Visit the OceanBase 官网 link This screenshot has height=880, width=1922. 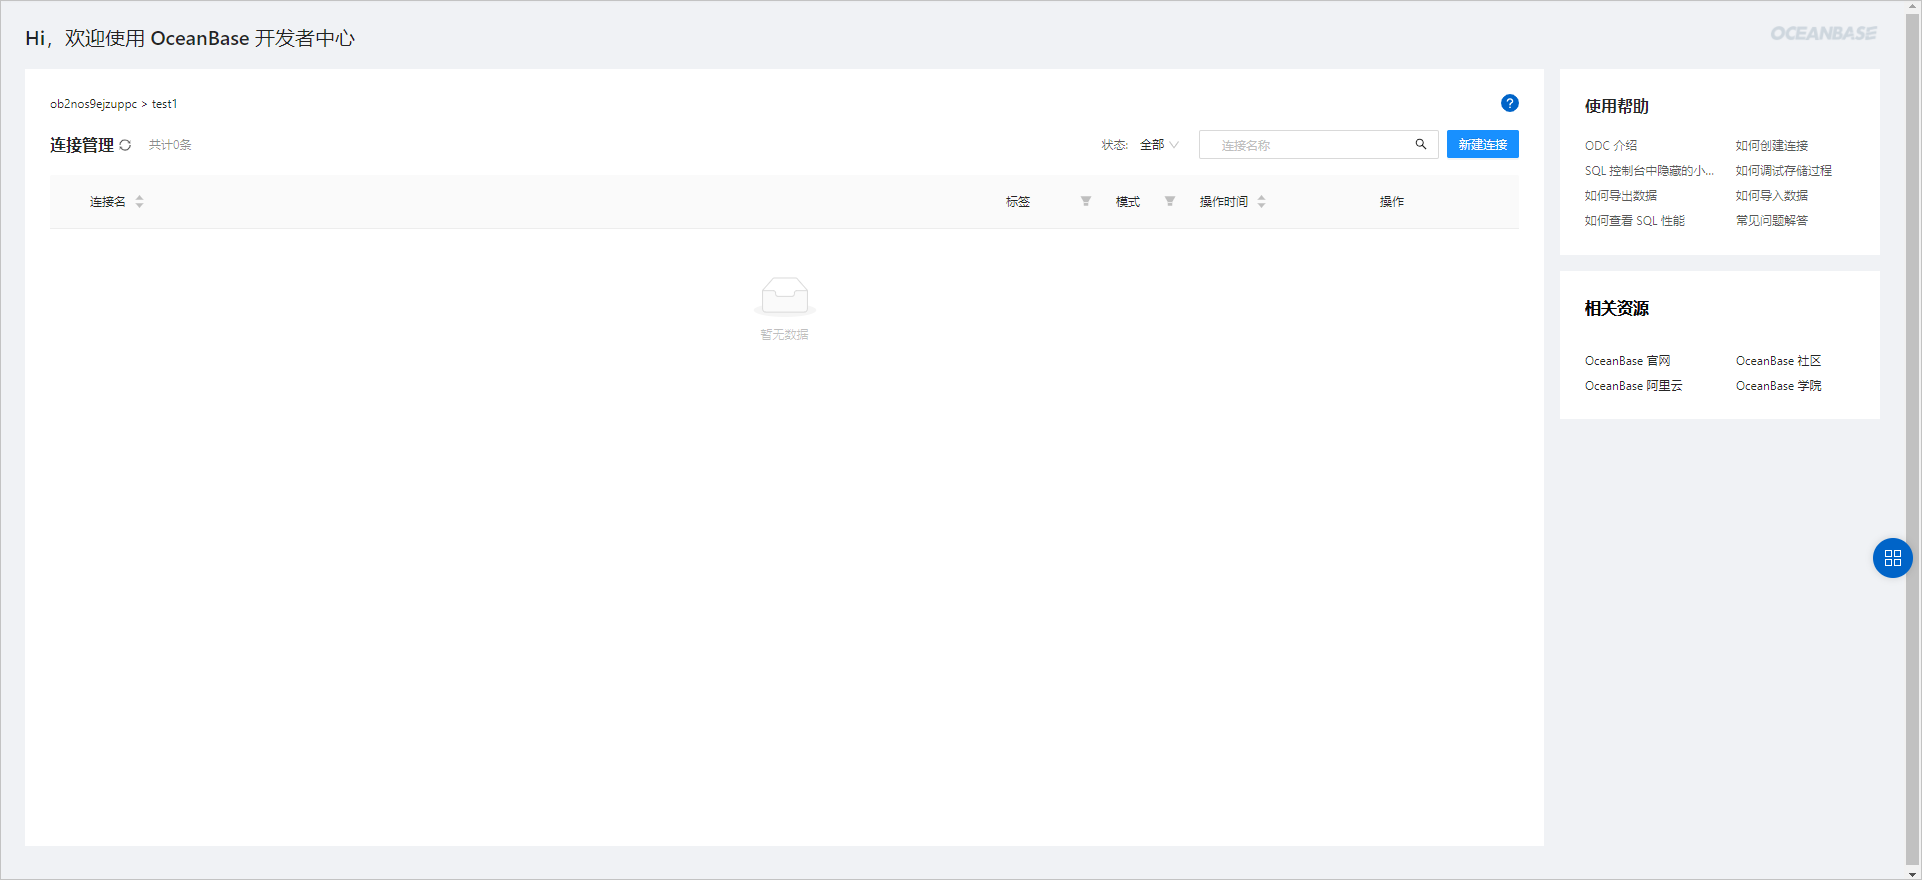coord(1627,361)
